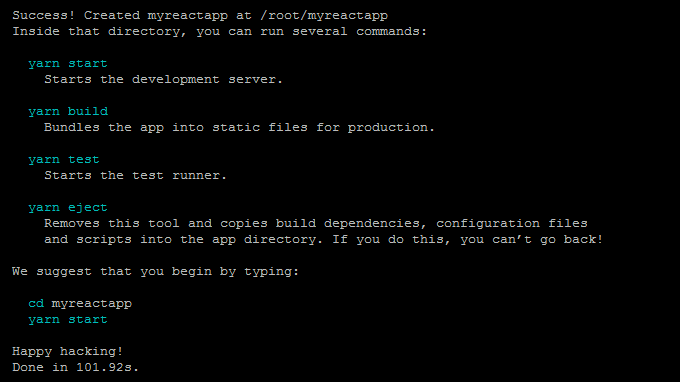This screenshot has height=382, width=680.
Task: Click 'Starts the test runner.' text
Action: click(x=135, y=176)
